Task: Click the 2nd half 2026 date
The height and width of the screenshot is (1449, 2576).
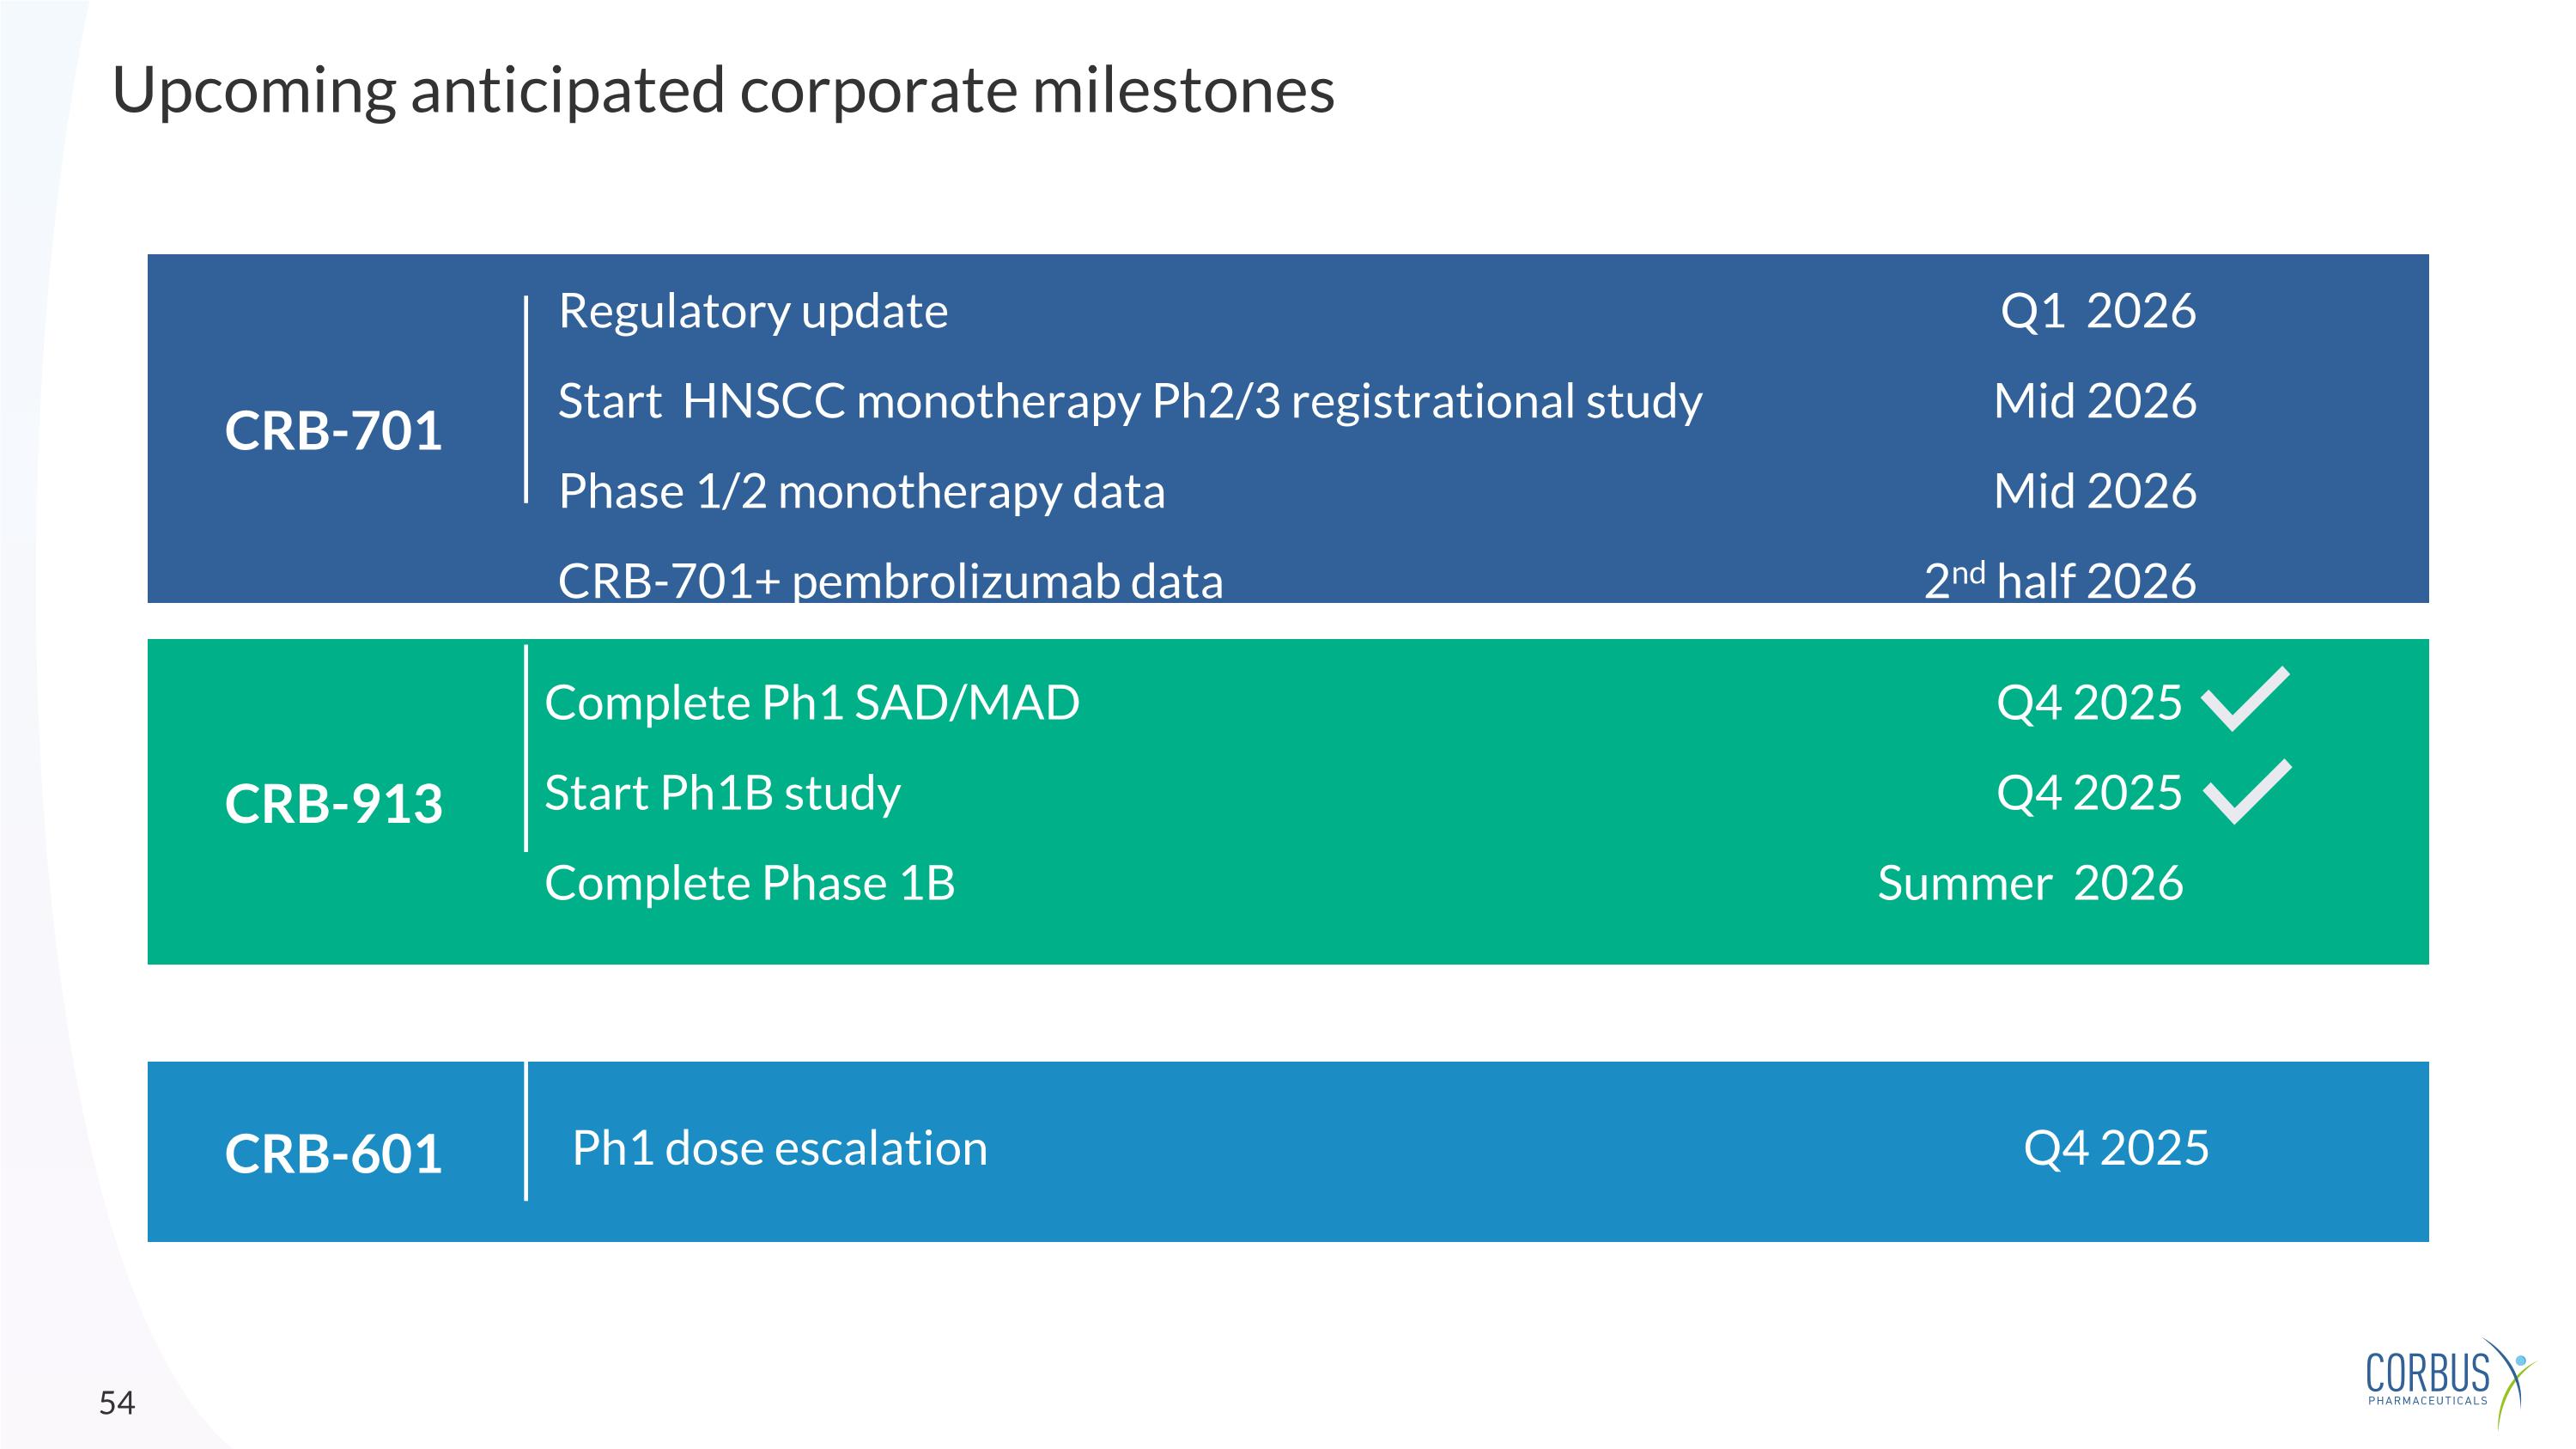Action: pyautogui.click(x=2059, y=581)
